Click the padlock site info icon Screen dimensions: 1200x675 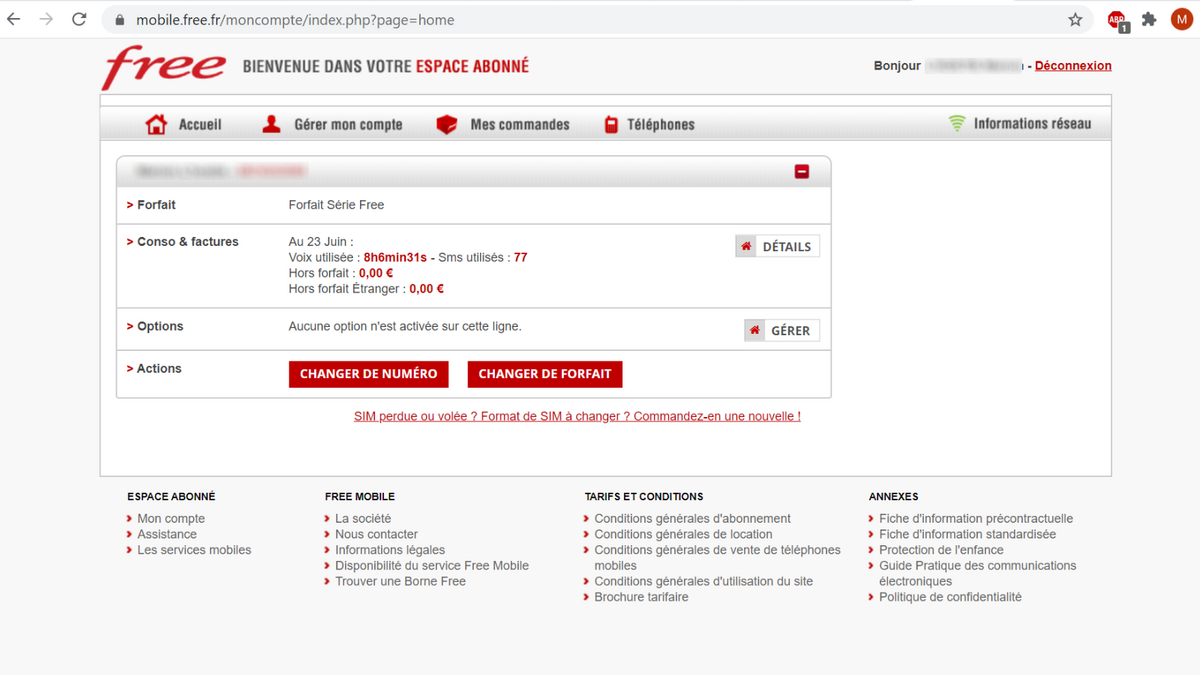point(119,20)
